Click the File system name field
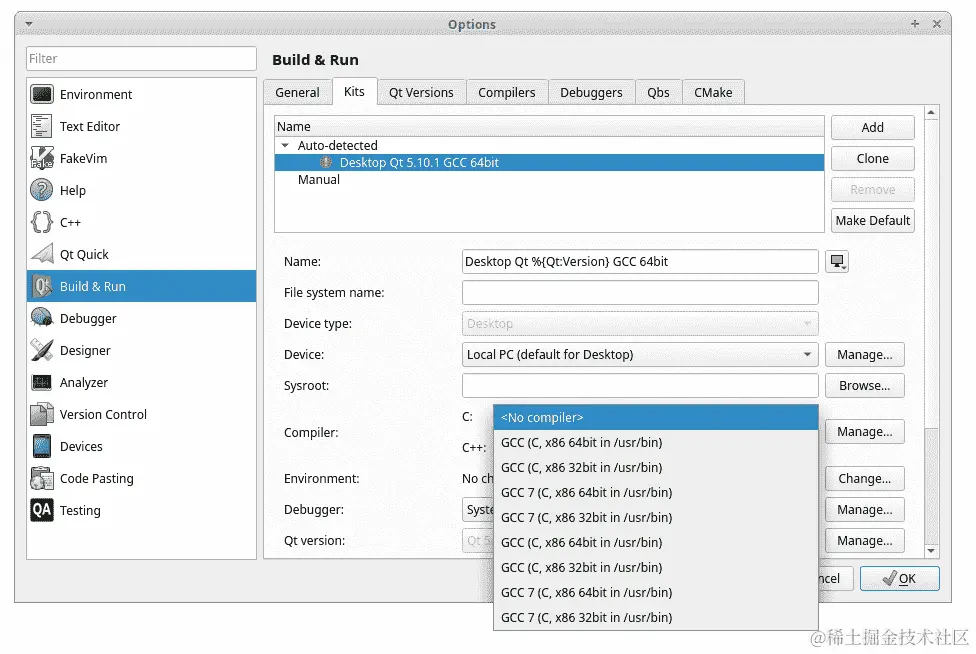976x654 pixels. [x=640, y=292]
